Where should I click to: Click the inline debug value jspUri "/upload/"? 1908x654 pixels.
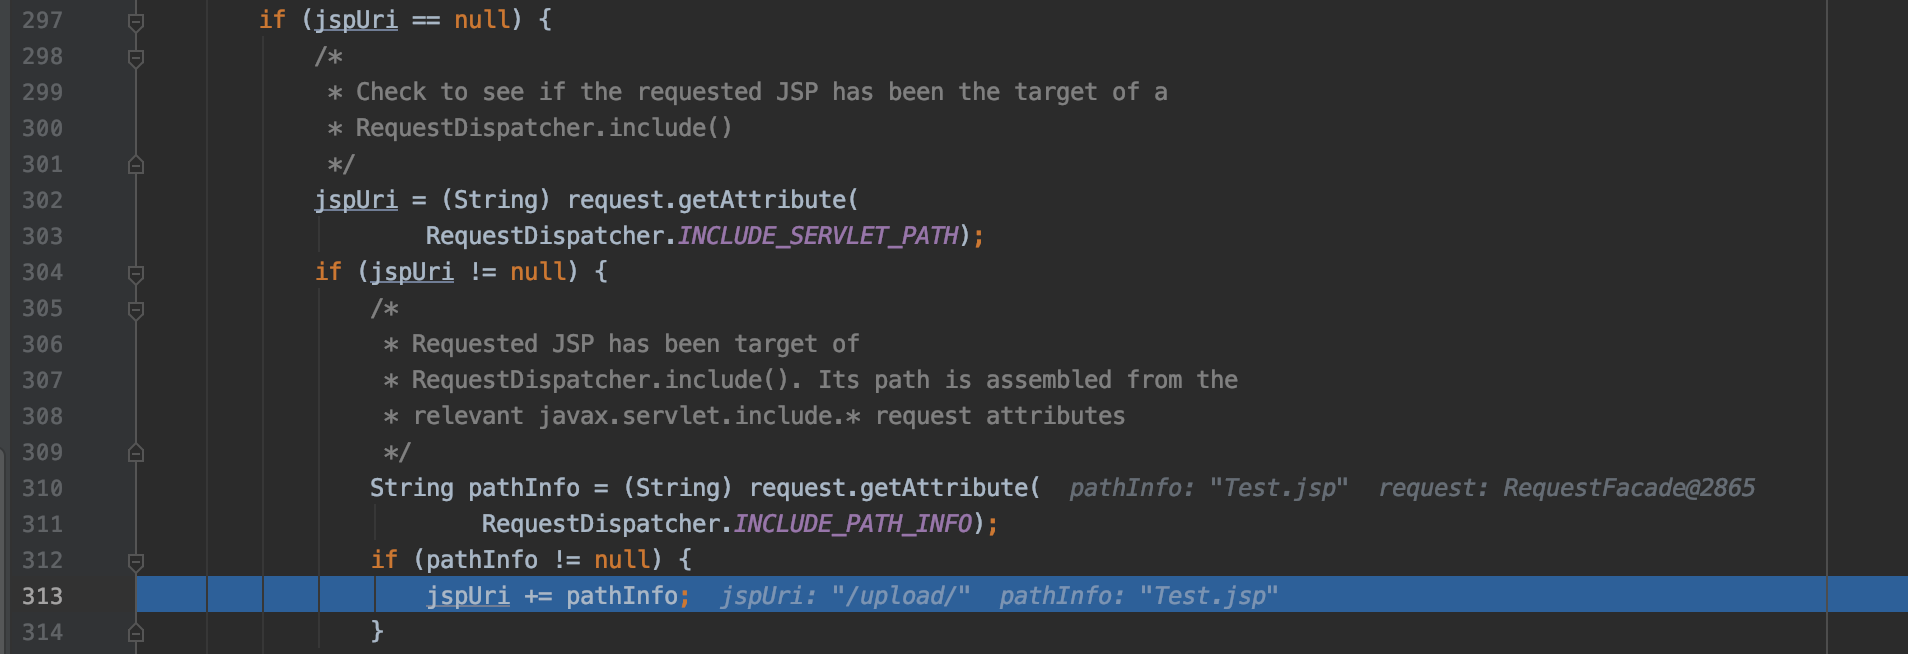pos(845,596)
